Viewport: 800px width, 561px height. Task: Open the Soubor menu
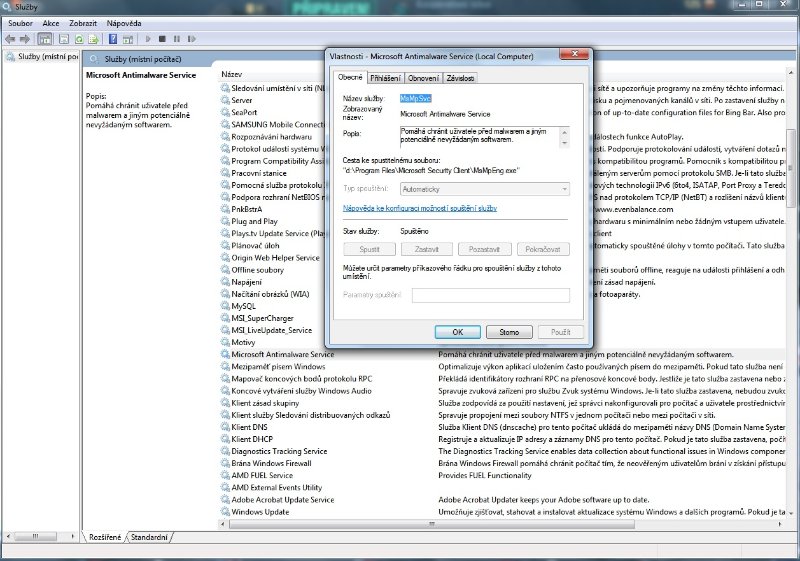pos(20,23)
